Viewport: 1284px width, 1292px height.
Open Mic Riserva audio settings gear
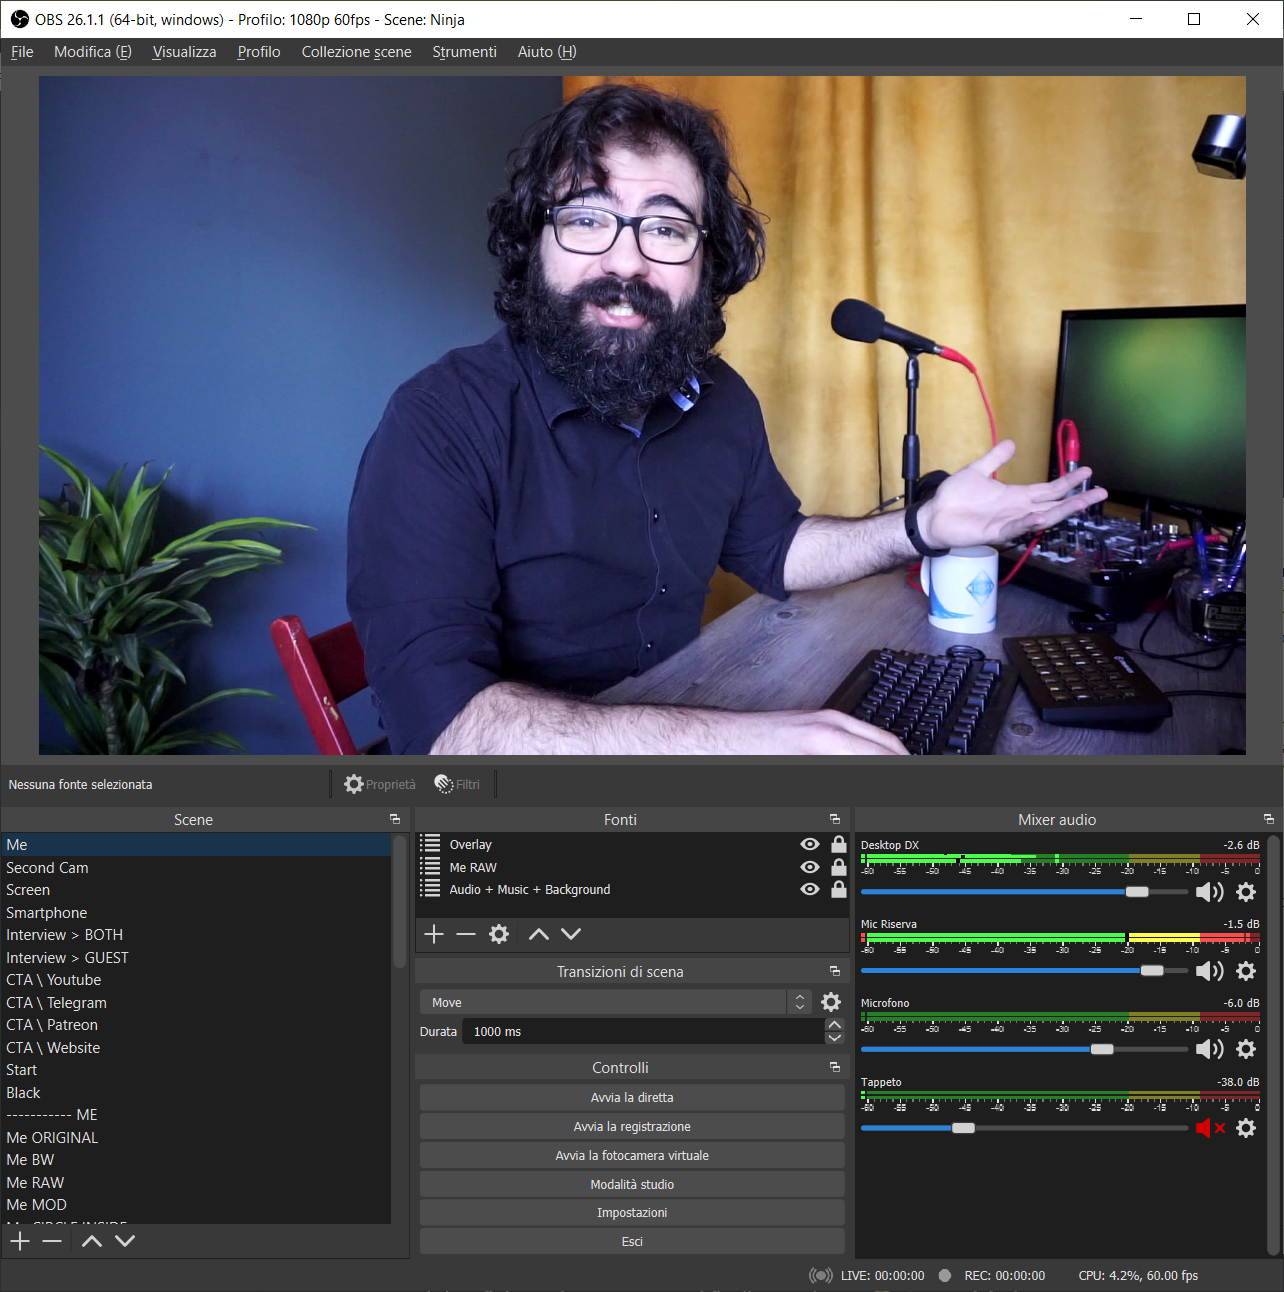click(1246, 971)
